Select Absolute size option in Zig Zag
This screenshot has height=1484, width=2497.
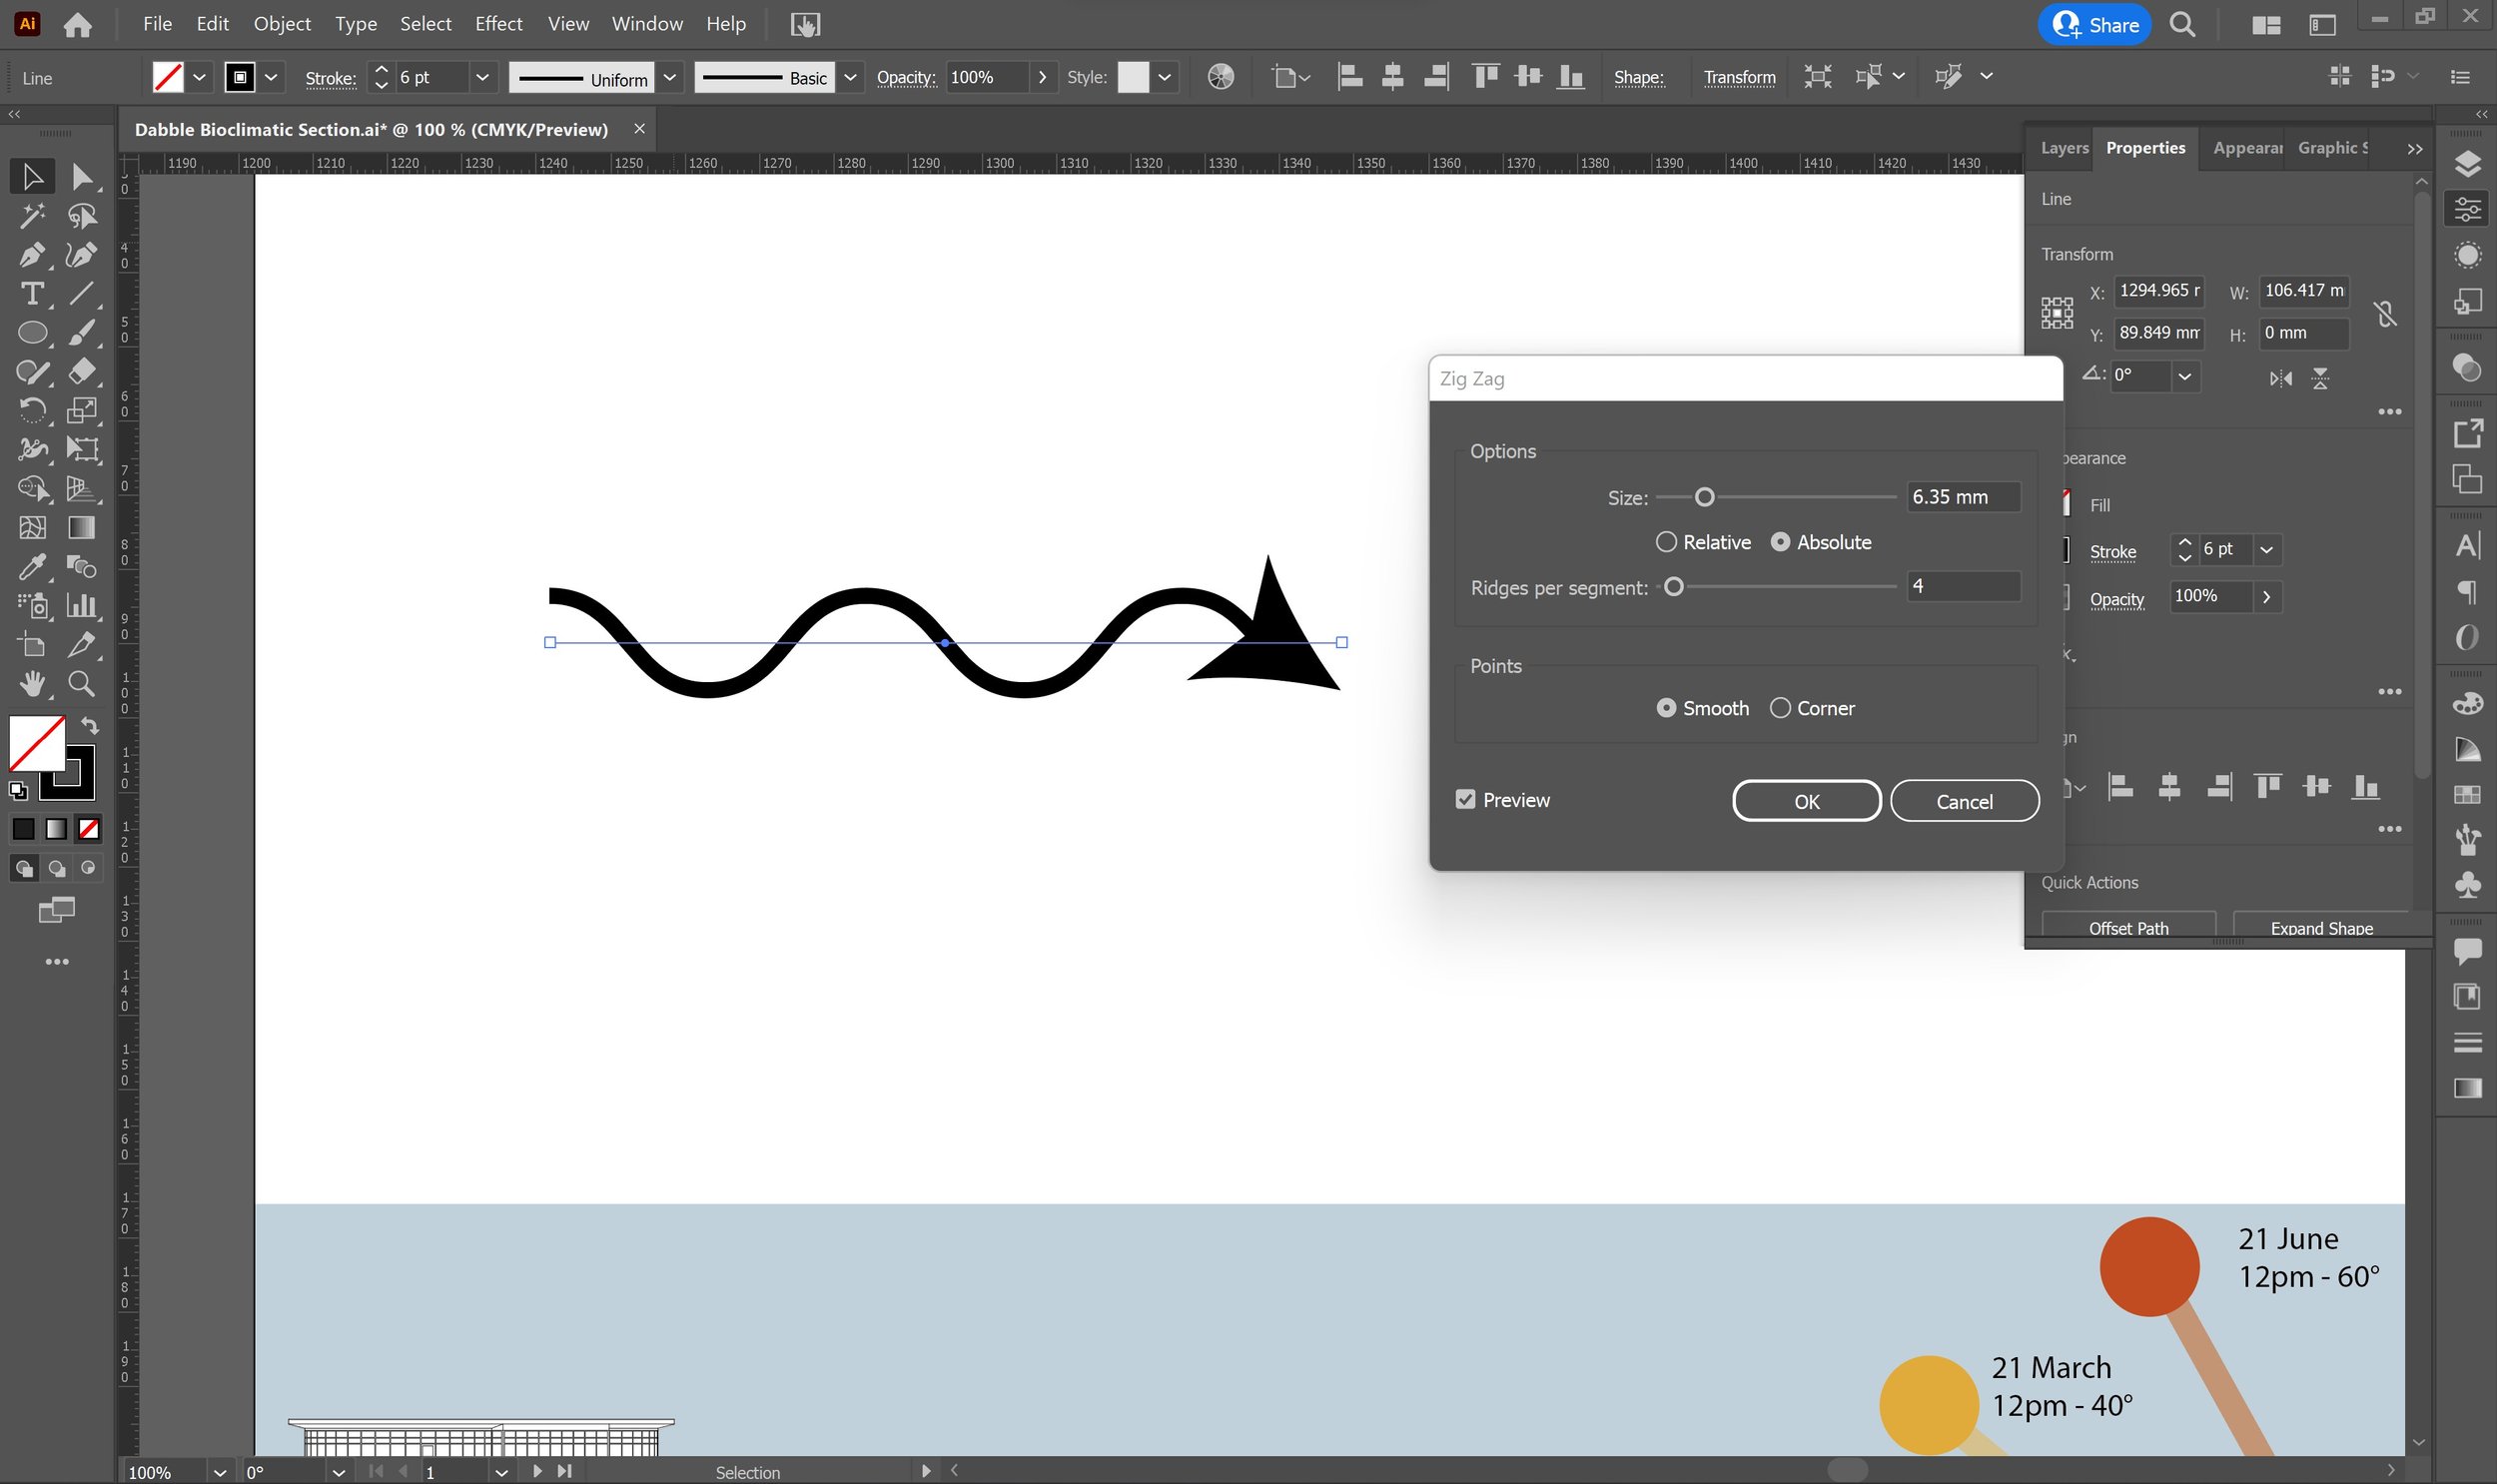[x=1780, y=540]
